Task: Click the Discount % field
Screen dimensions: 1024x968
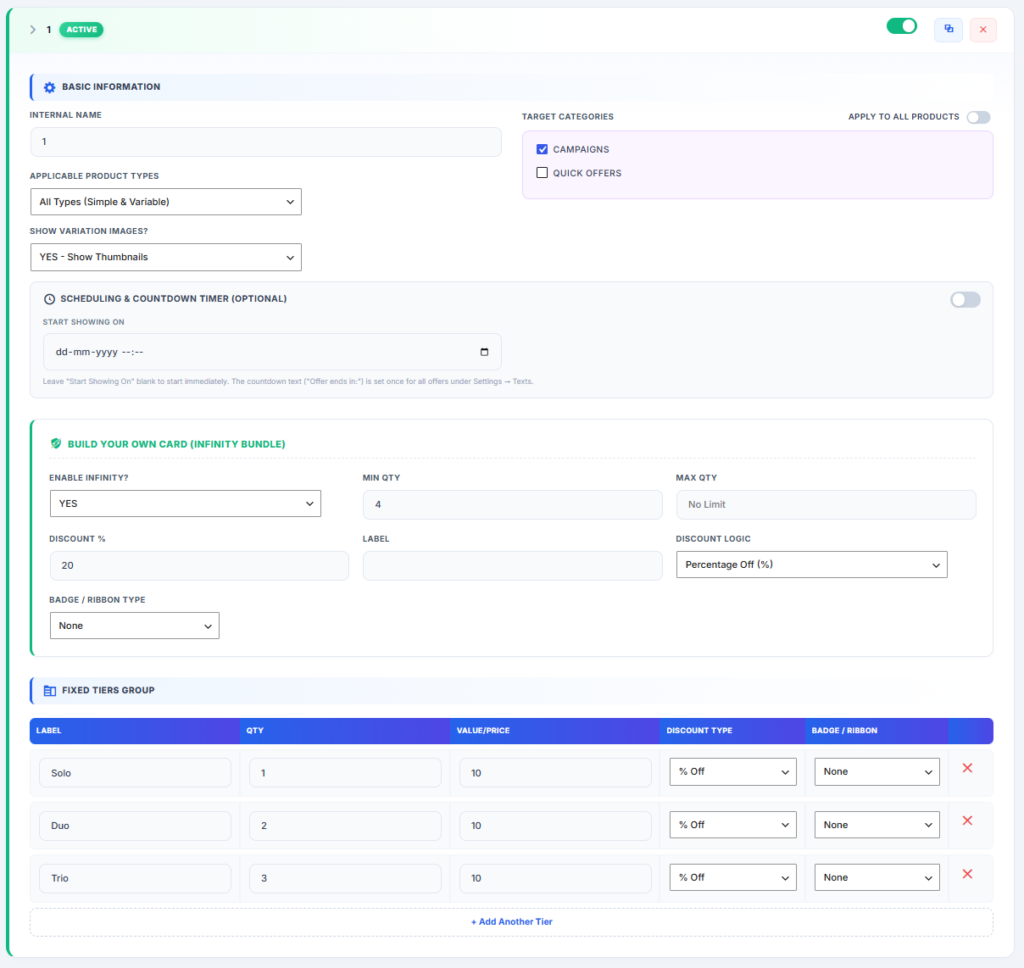Action: pyautogui.click(x=199, y=566)
